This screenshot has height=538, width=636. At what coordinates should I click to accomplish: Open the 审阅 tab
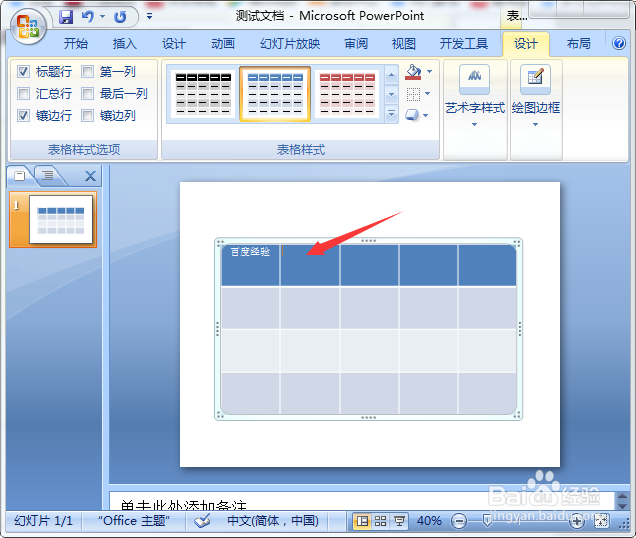[x=356, y=43]
